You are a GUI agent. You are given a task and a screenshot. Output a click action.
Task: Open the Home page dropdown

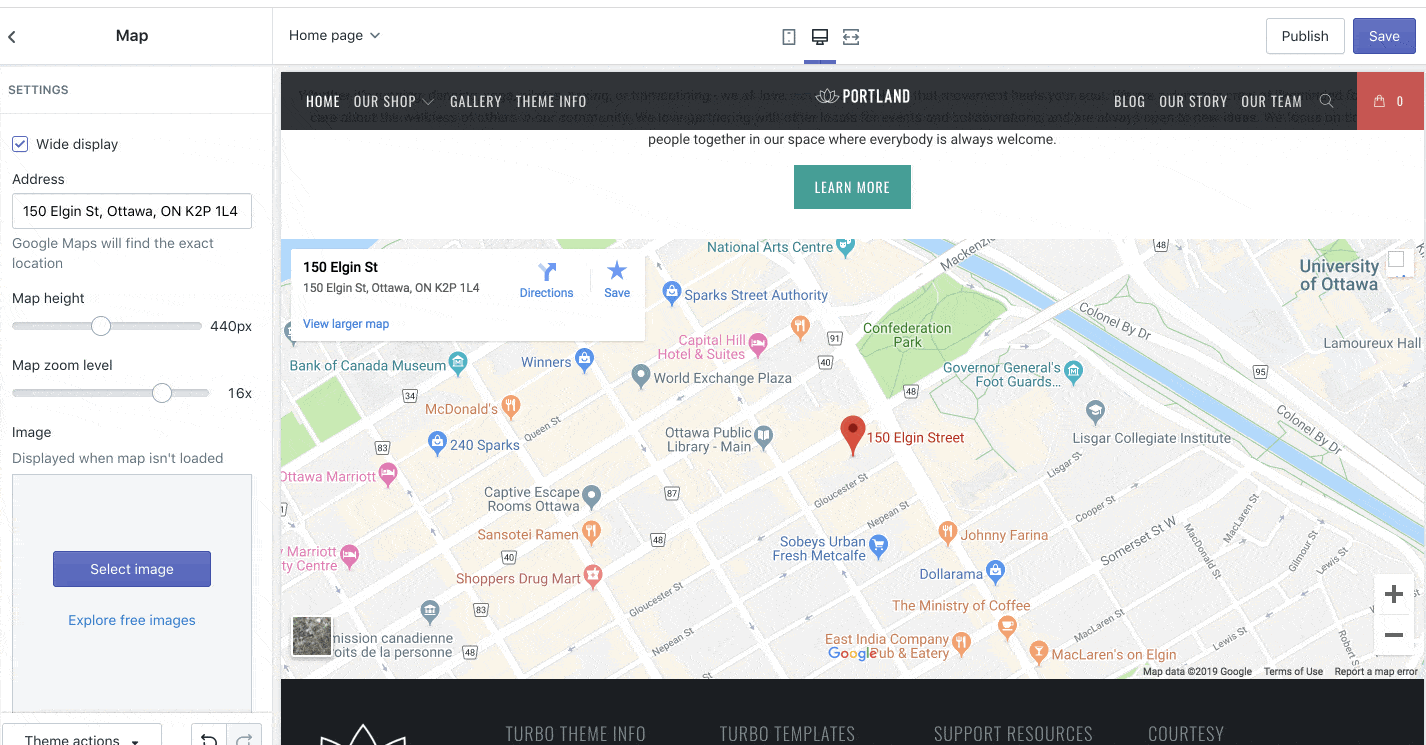coord(334,35)
